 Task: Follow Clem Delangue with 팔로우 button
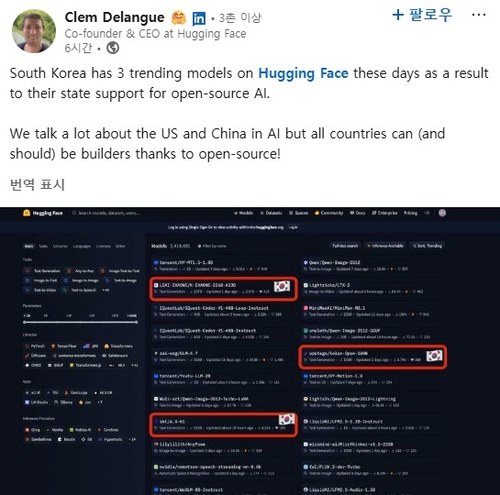coord(422,15)
